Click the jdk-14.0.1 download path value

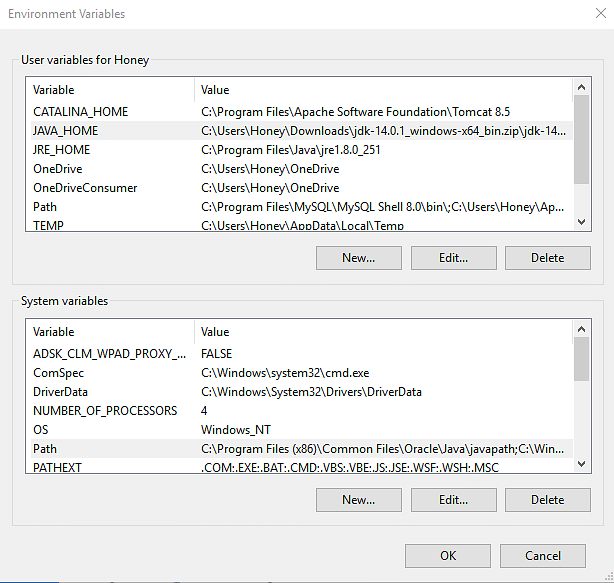383,131
